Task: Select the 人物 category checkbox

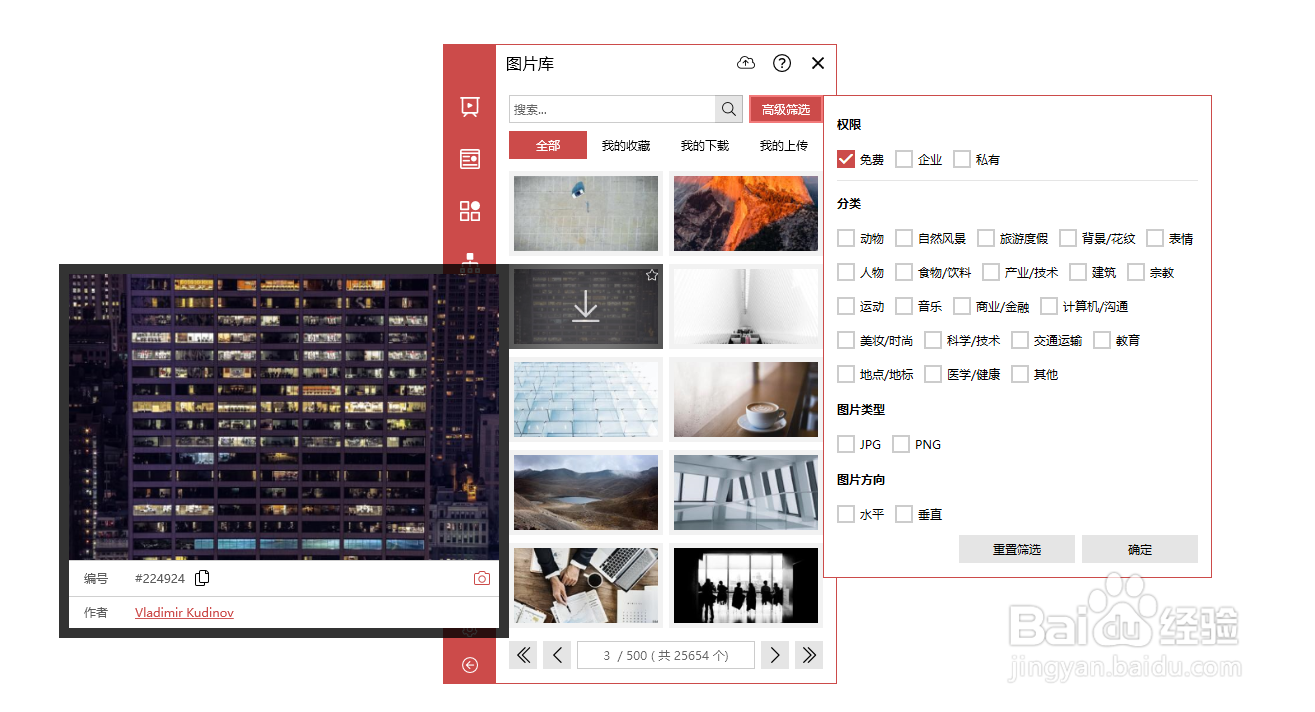Action: click(846, 272)
